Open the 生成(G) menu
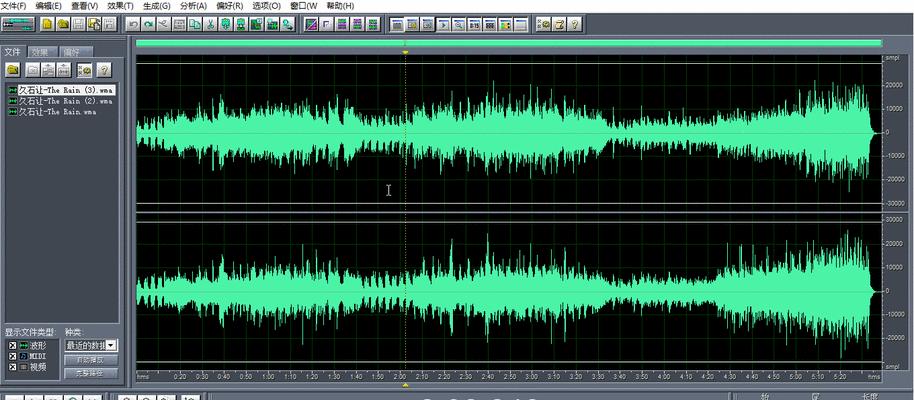Image resolution: width=914 pixels, height=400 pixels. pos(157,6)
